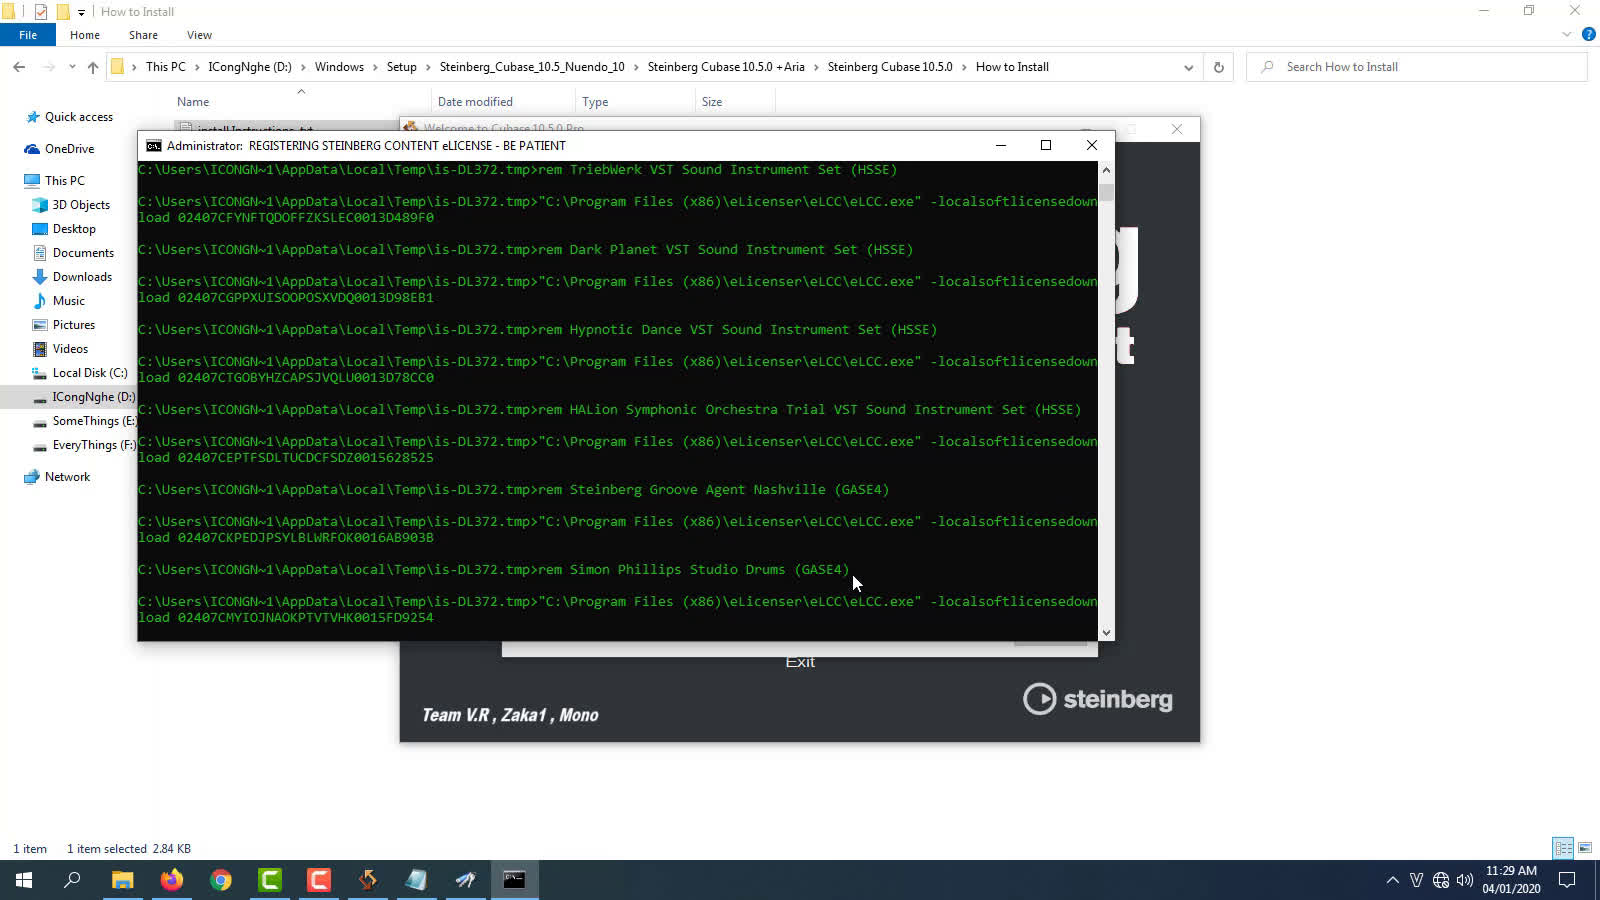Select Steinberg_Cubase_10.5_Nuendo_10 breadcrumb

(x=532, y=67)
